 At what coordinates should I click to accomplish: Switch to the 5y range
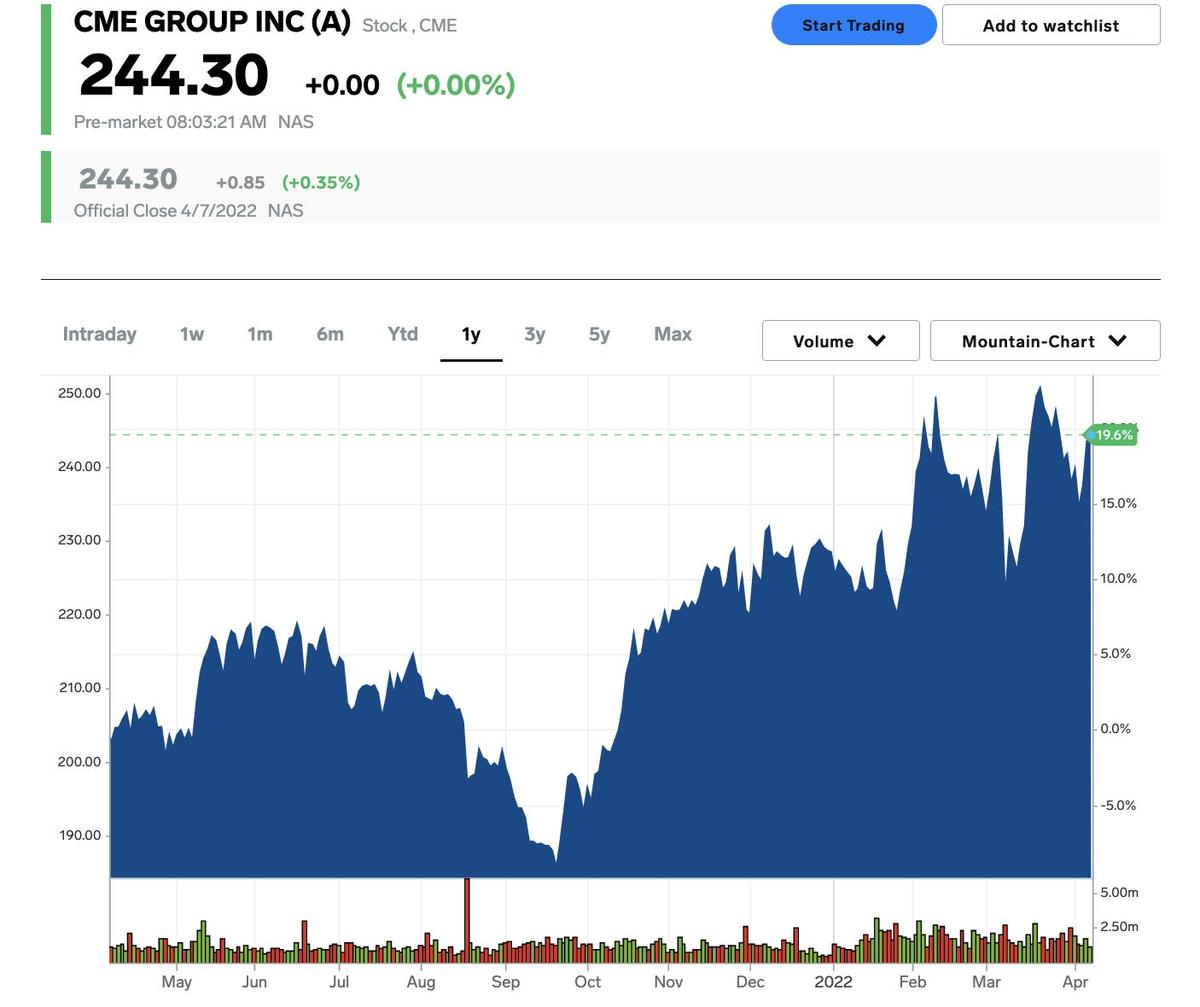(598, 334)
